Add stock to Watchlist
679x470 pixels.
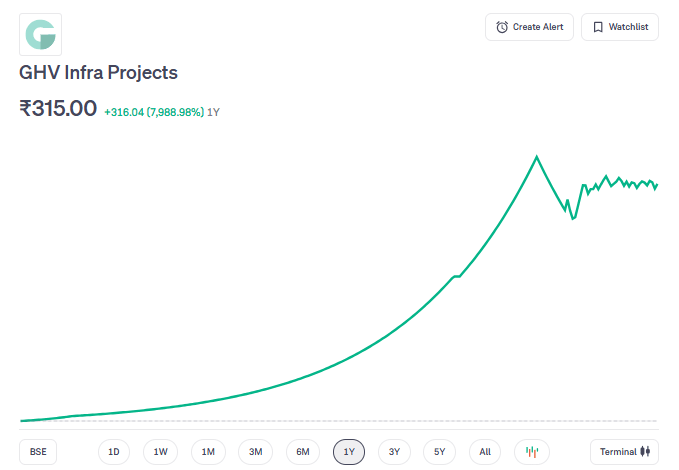[620, 27]
